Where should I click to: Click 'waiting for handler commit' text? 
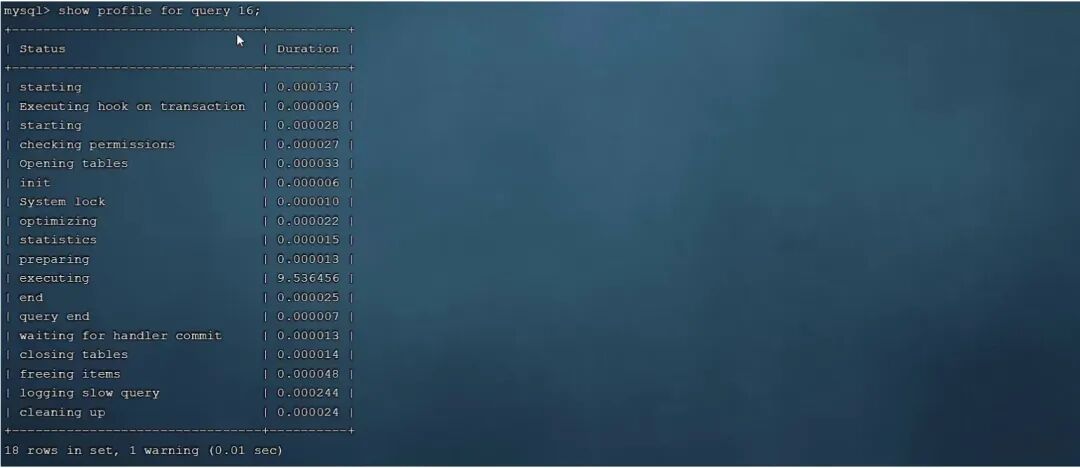[x=121, y=336]
